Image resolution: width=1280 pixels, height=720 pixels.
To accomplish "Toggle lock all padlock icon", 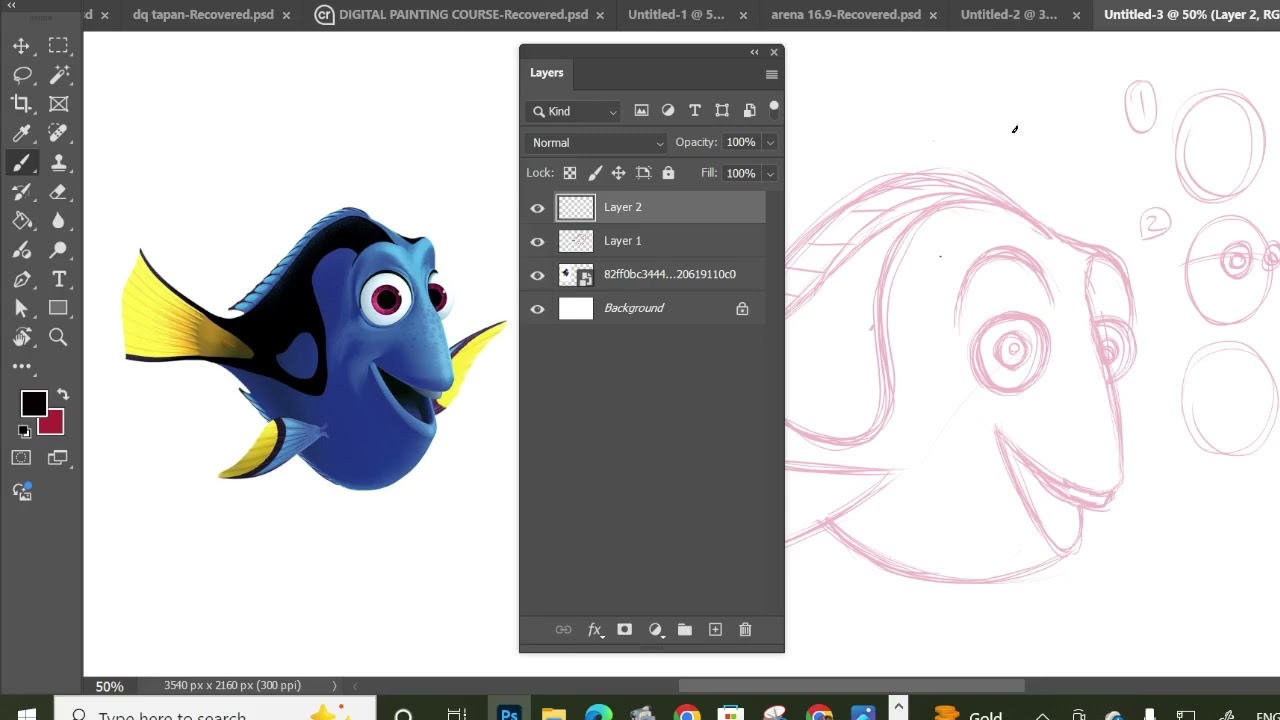I will [x=668, y=173].
